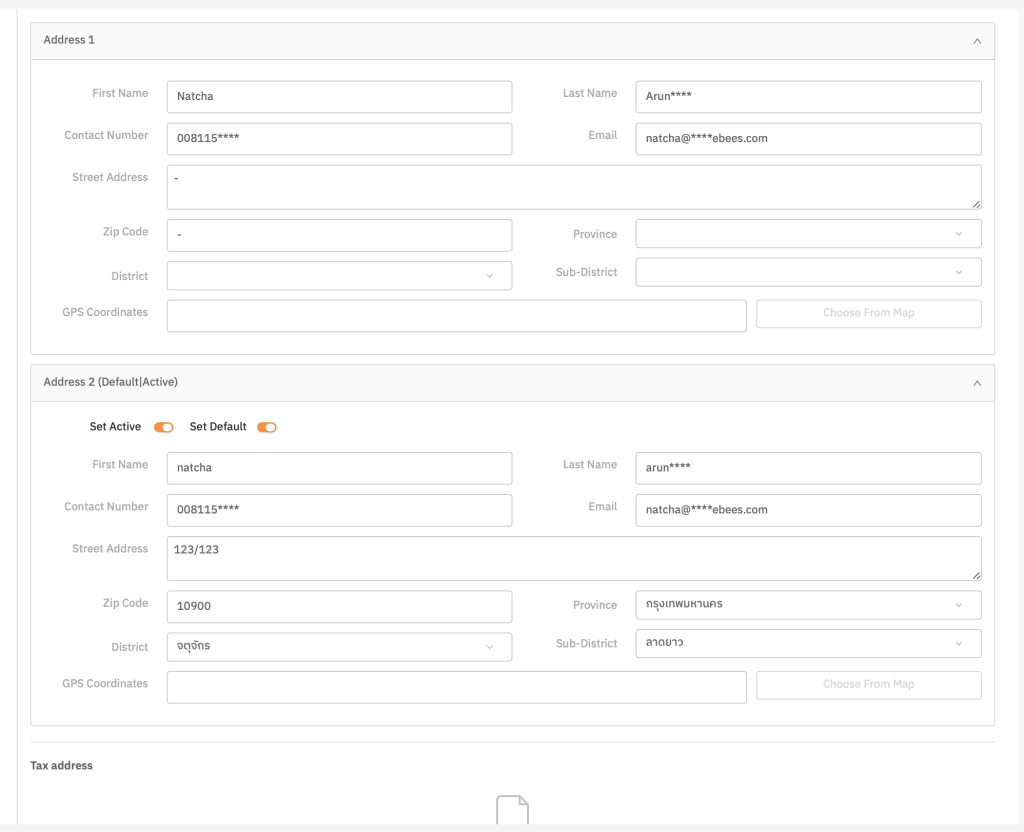Toggle the Set Active switch
1024x832 pixels.
coord(164,427)
